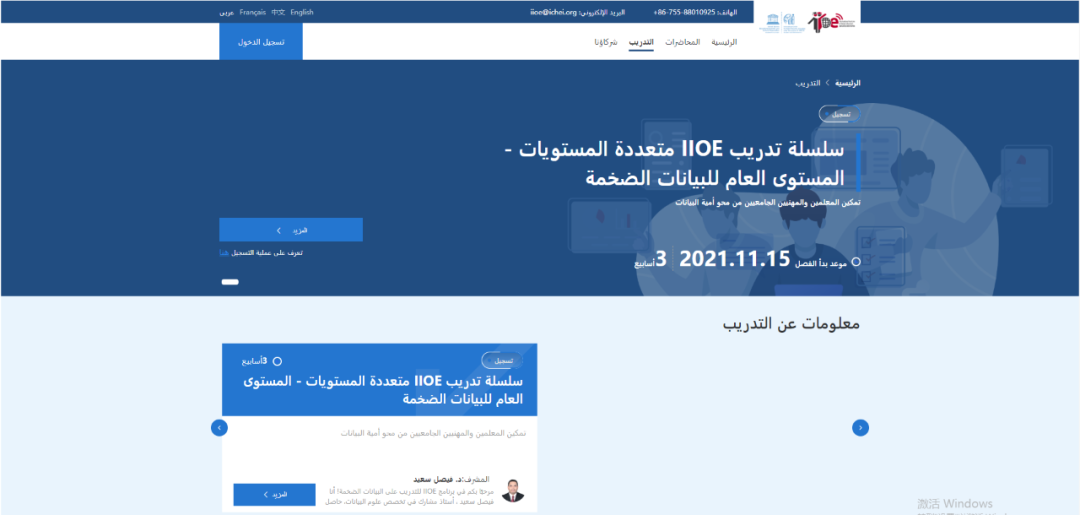The width and height of the screenshot is (1080, 515).
Task: Click the email address iioe@ichei.org
Action: tap(553, 12)
